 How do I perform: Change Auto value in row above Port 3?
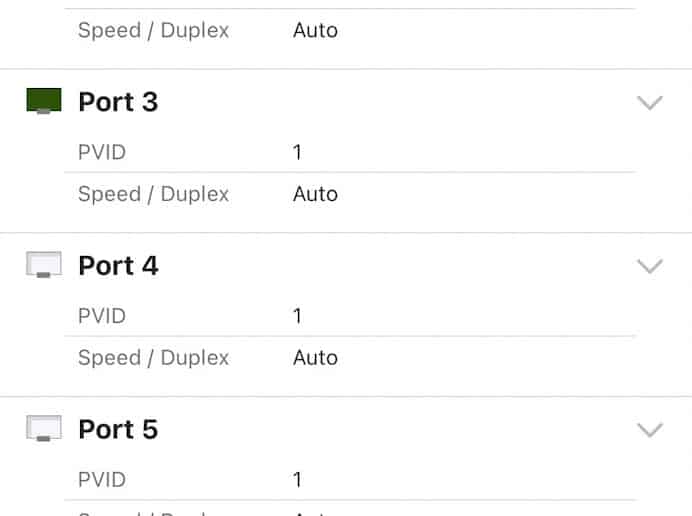coord(316,30)
